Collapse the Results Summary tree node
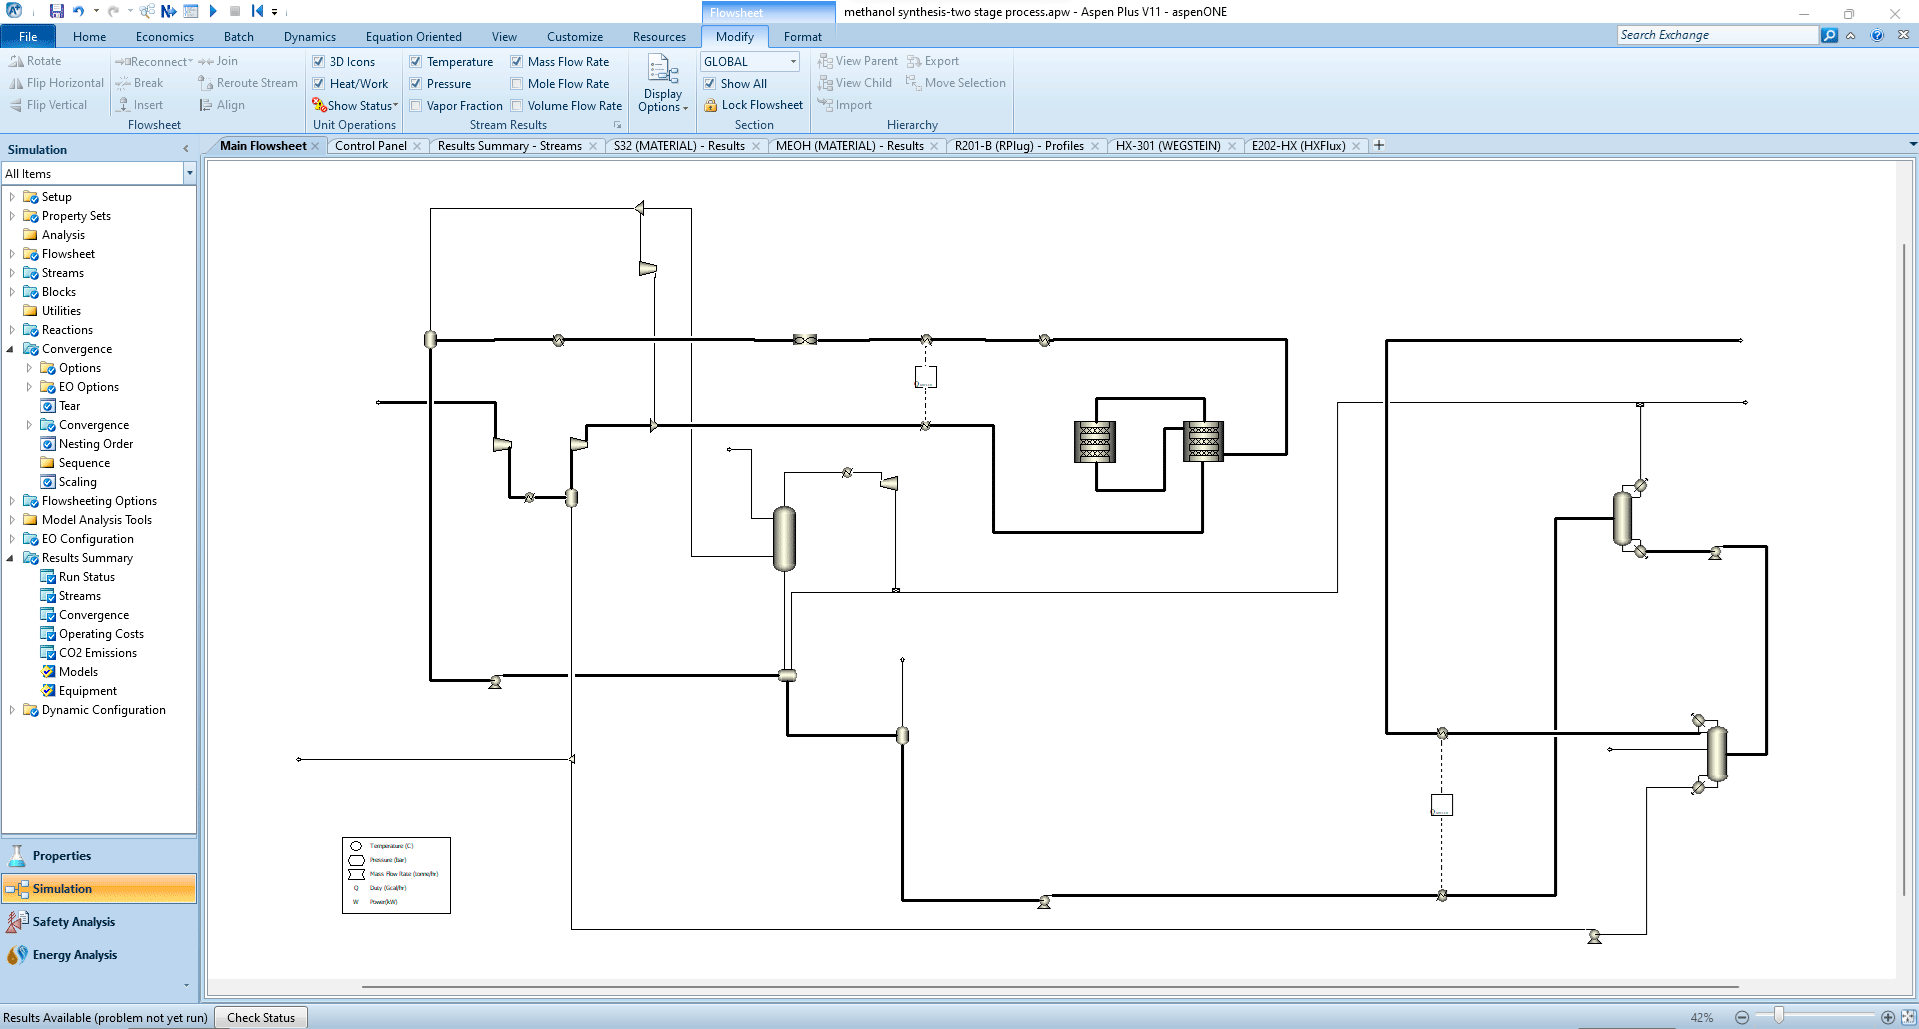This screenshot has width=1919, height=1029. 11,558
